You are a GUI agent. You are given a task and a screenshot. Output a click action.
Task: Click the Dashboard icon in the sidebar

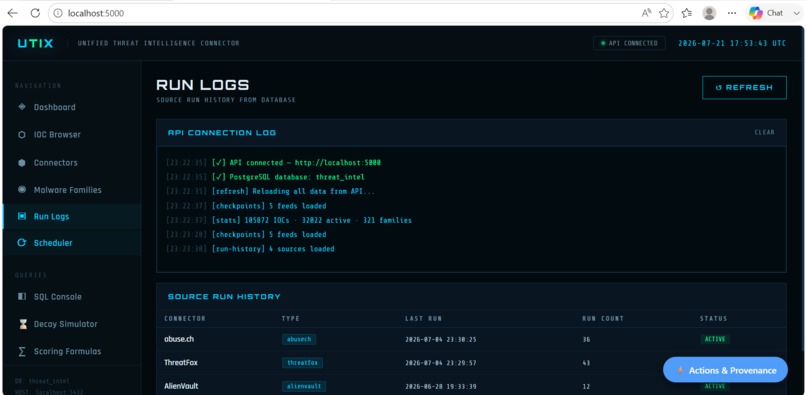click(22, 107)
